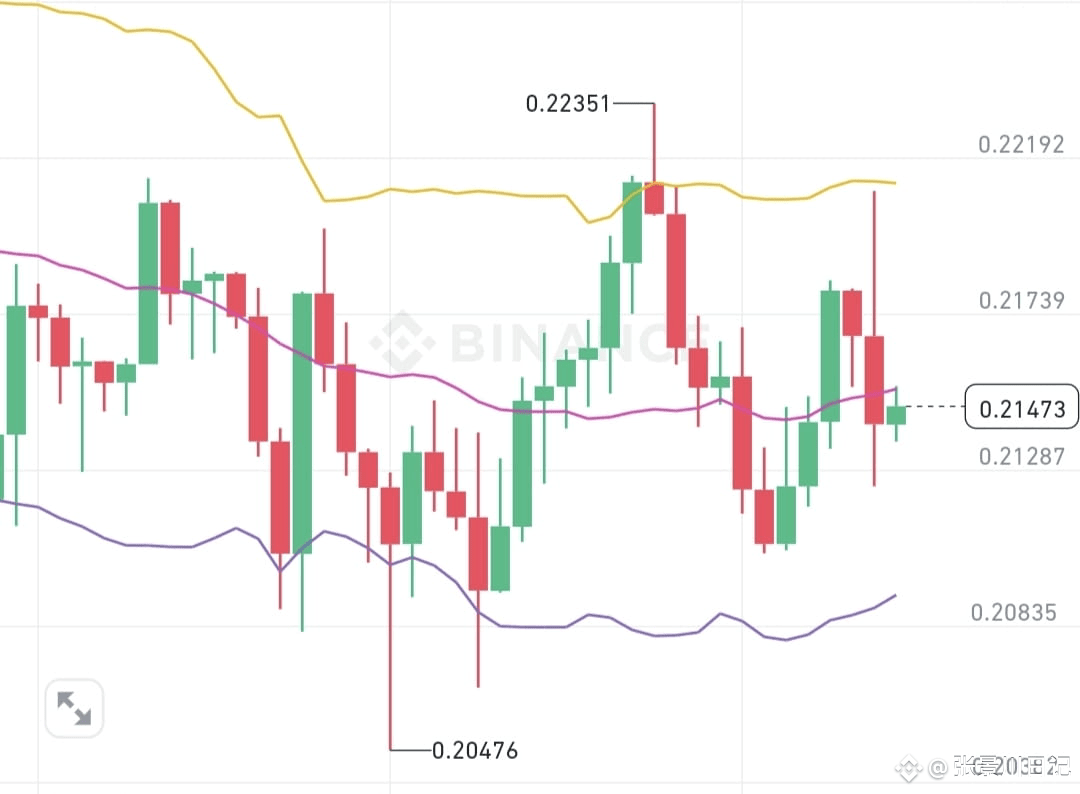
Task: Click the current price label 0.21473
Action: [x=1020, y=407]
